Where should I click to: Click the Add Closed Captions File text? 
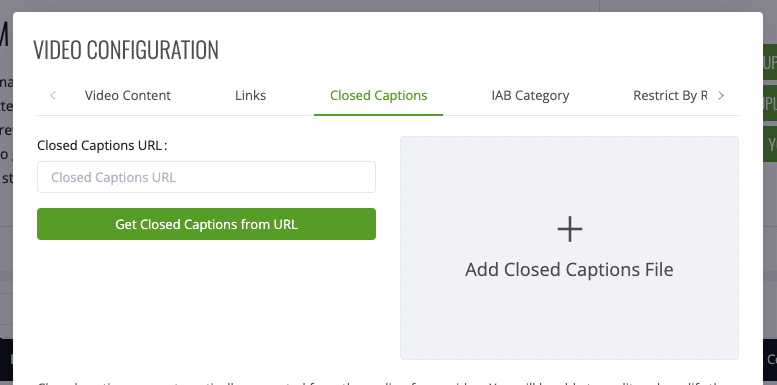pos(569,270)
